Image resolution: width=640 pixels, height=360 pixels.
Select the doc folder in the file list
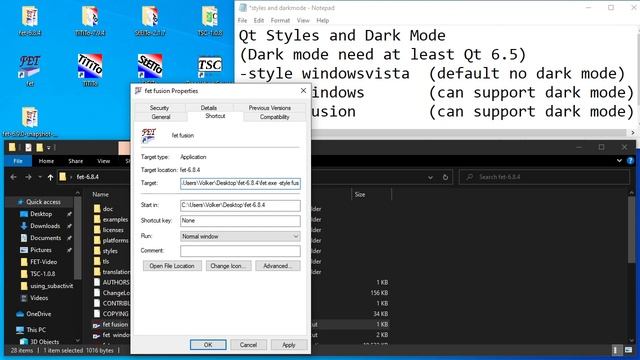108,209
